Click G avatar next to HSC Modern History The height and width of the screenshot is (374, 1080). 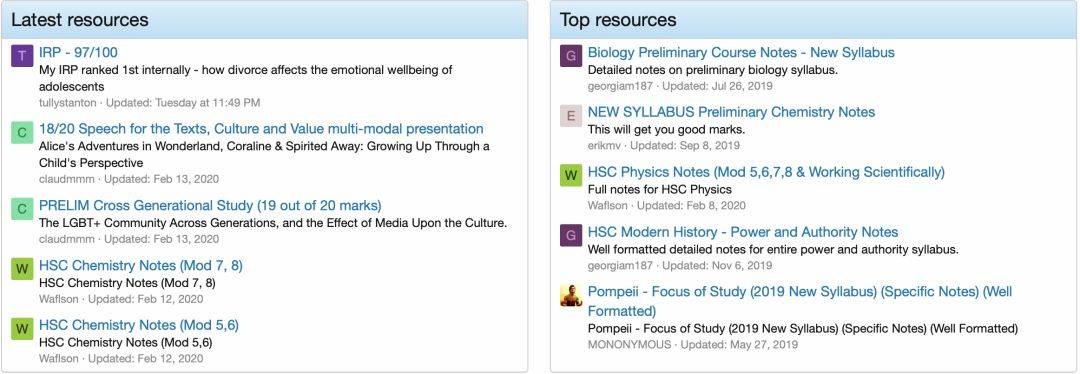click(x=571, y=236)
